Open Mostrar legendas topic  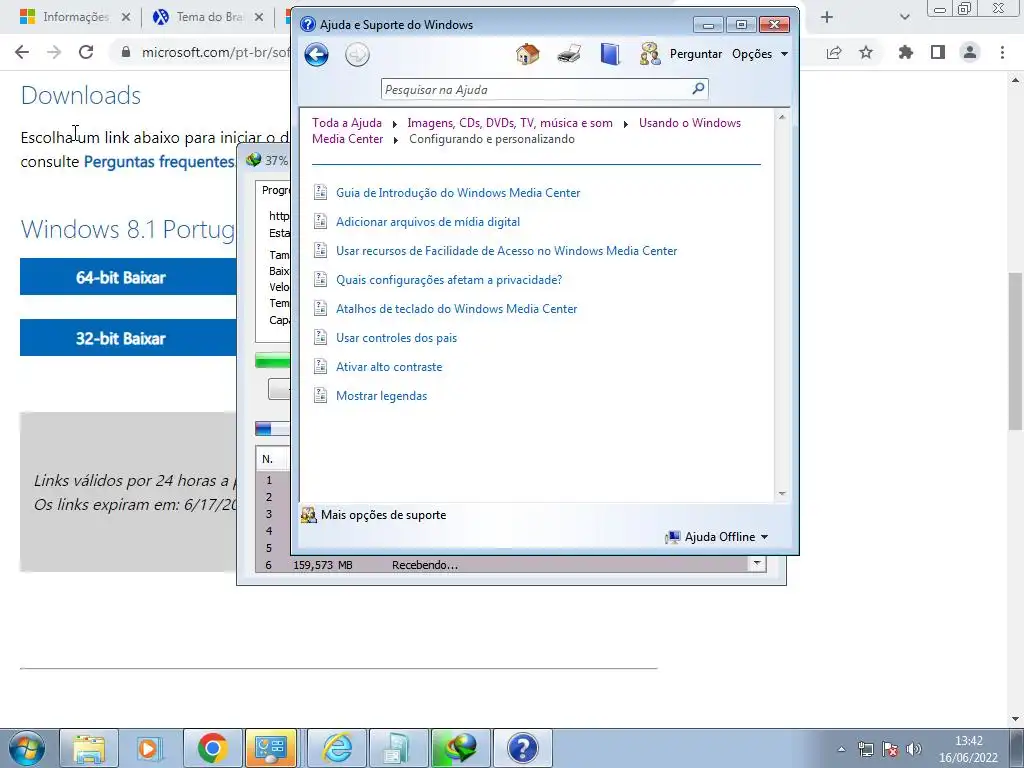tap(381, 396)
